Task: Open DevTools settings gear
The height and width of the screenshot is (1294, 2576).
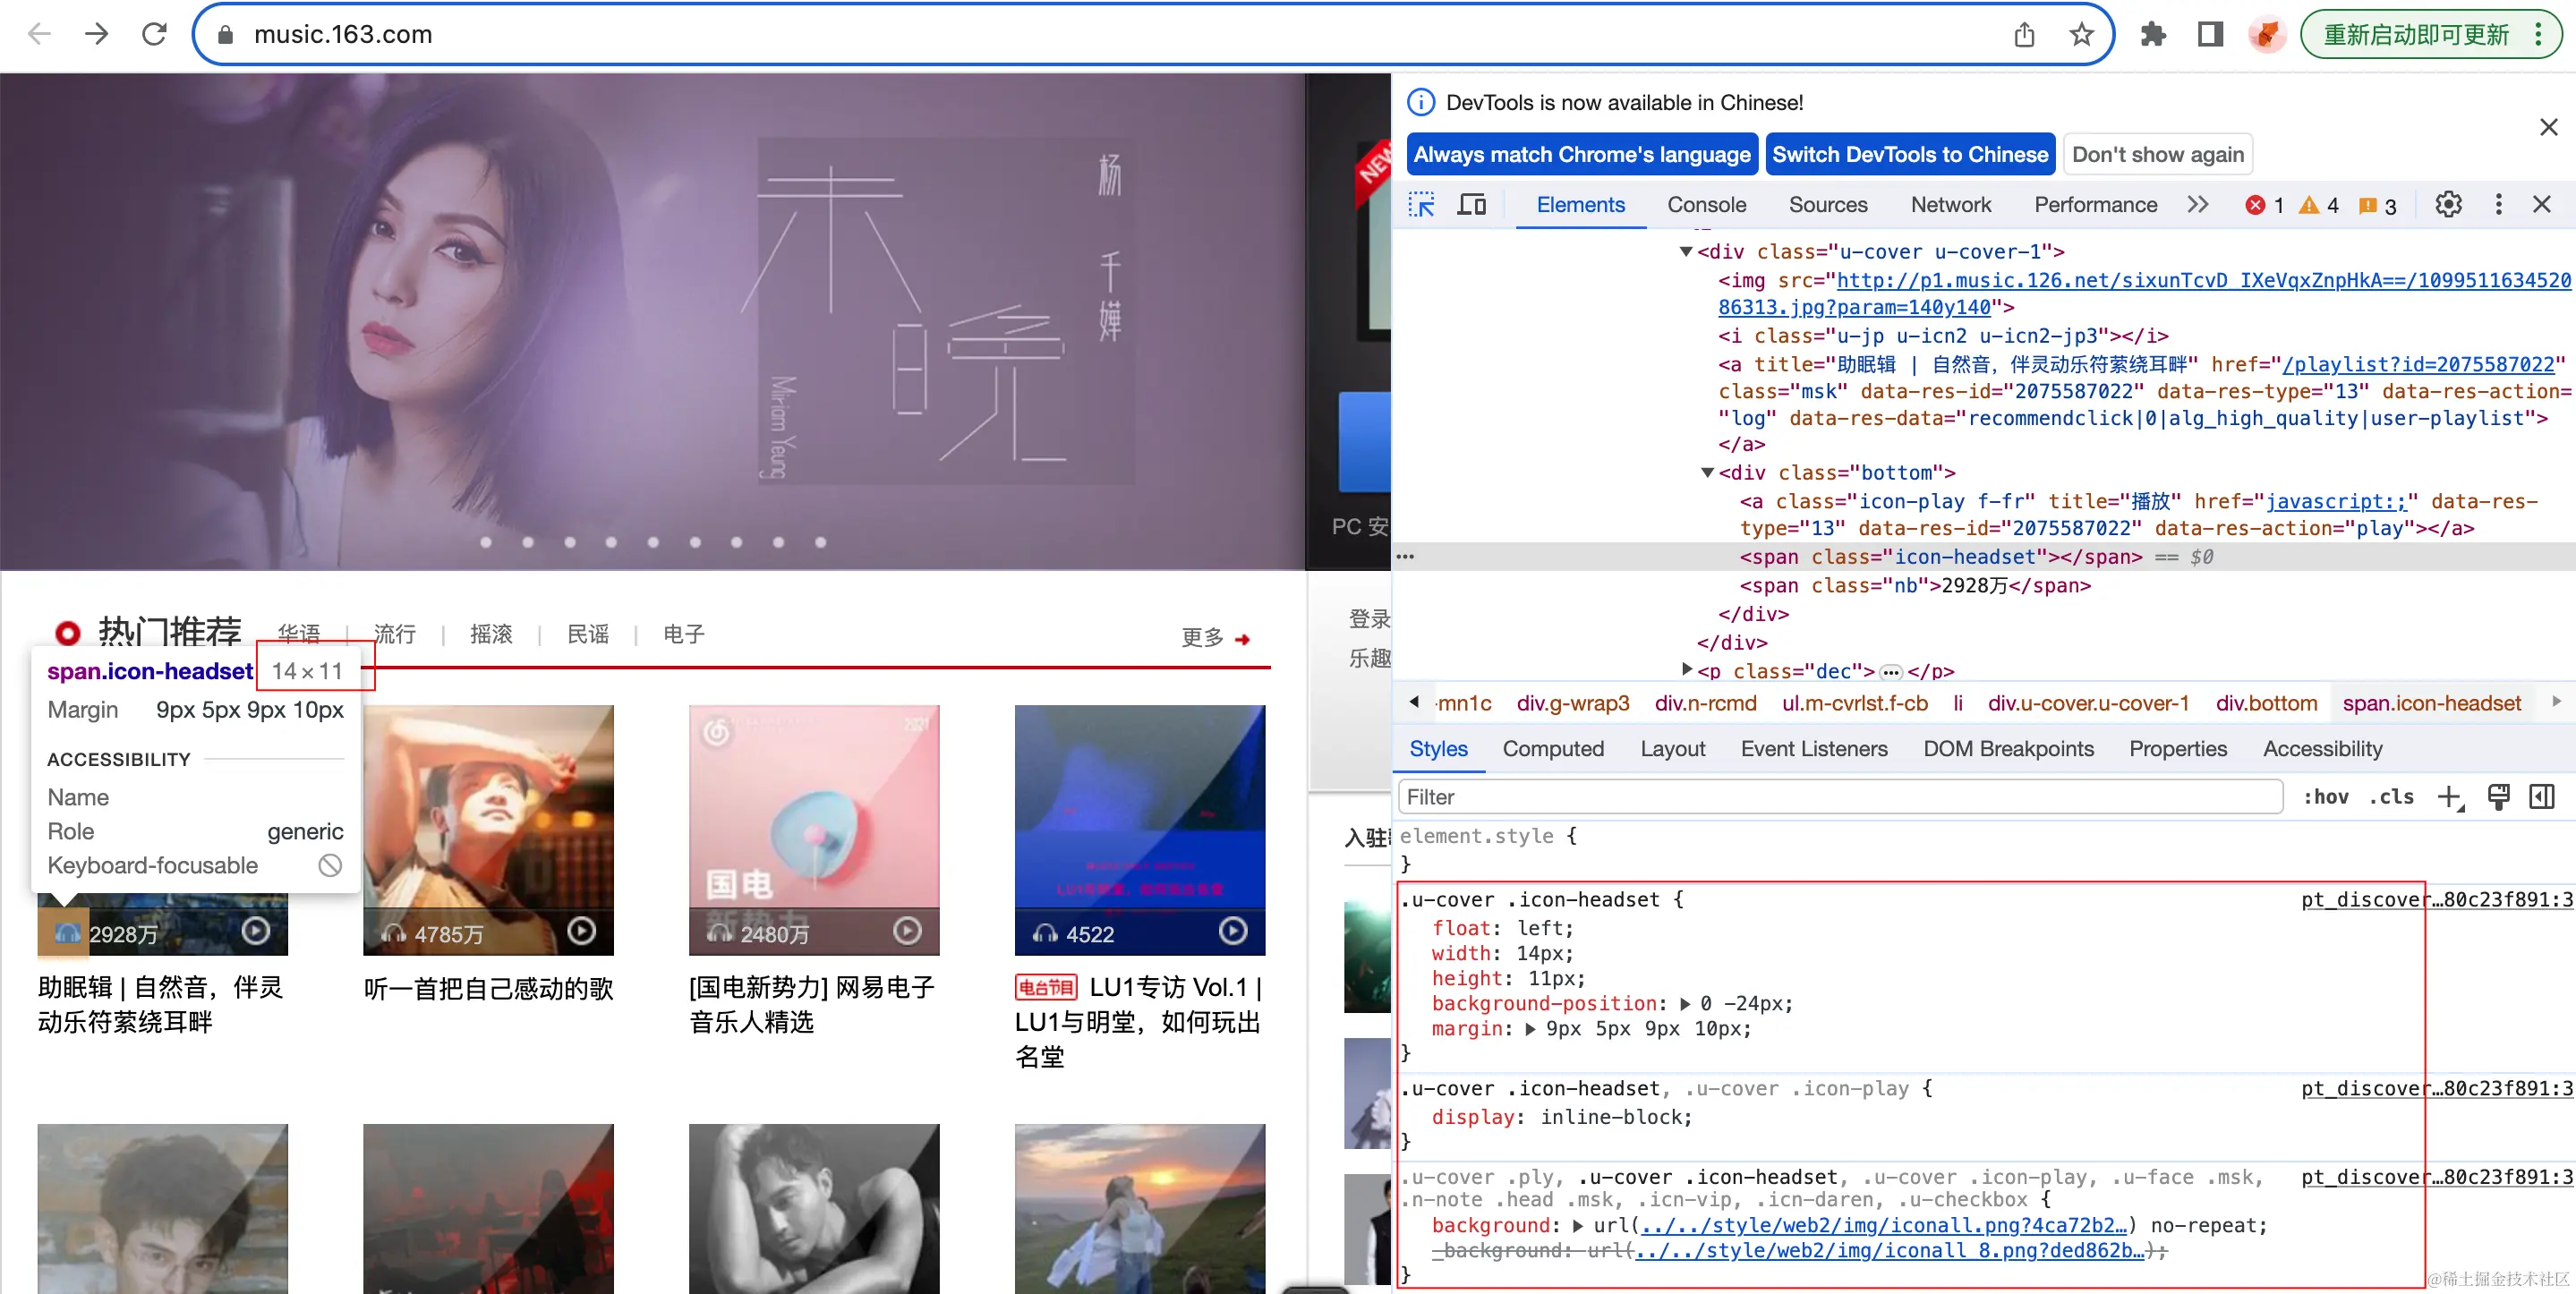Action: [x=2448, y=205]
